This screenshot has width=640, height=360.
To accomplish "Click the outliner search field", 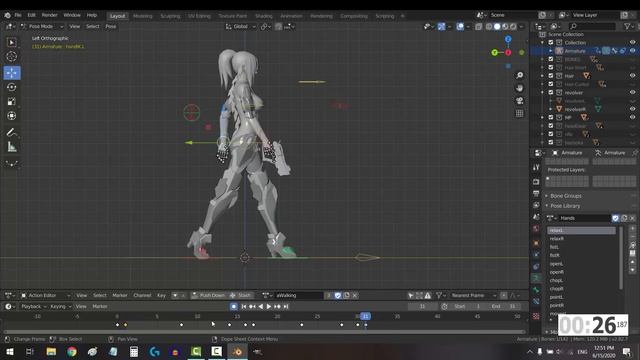I will 592,27.
